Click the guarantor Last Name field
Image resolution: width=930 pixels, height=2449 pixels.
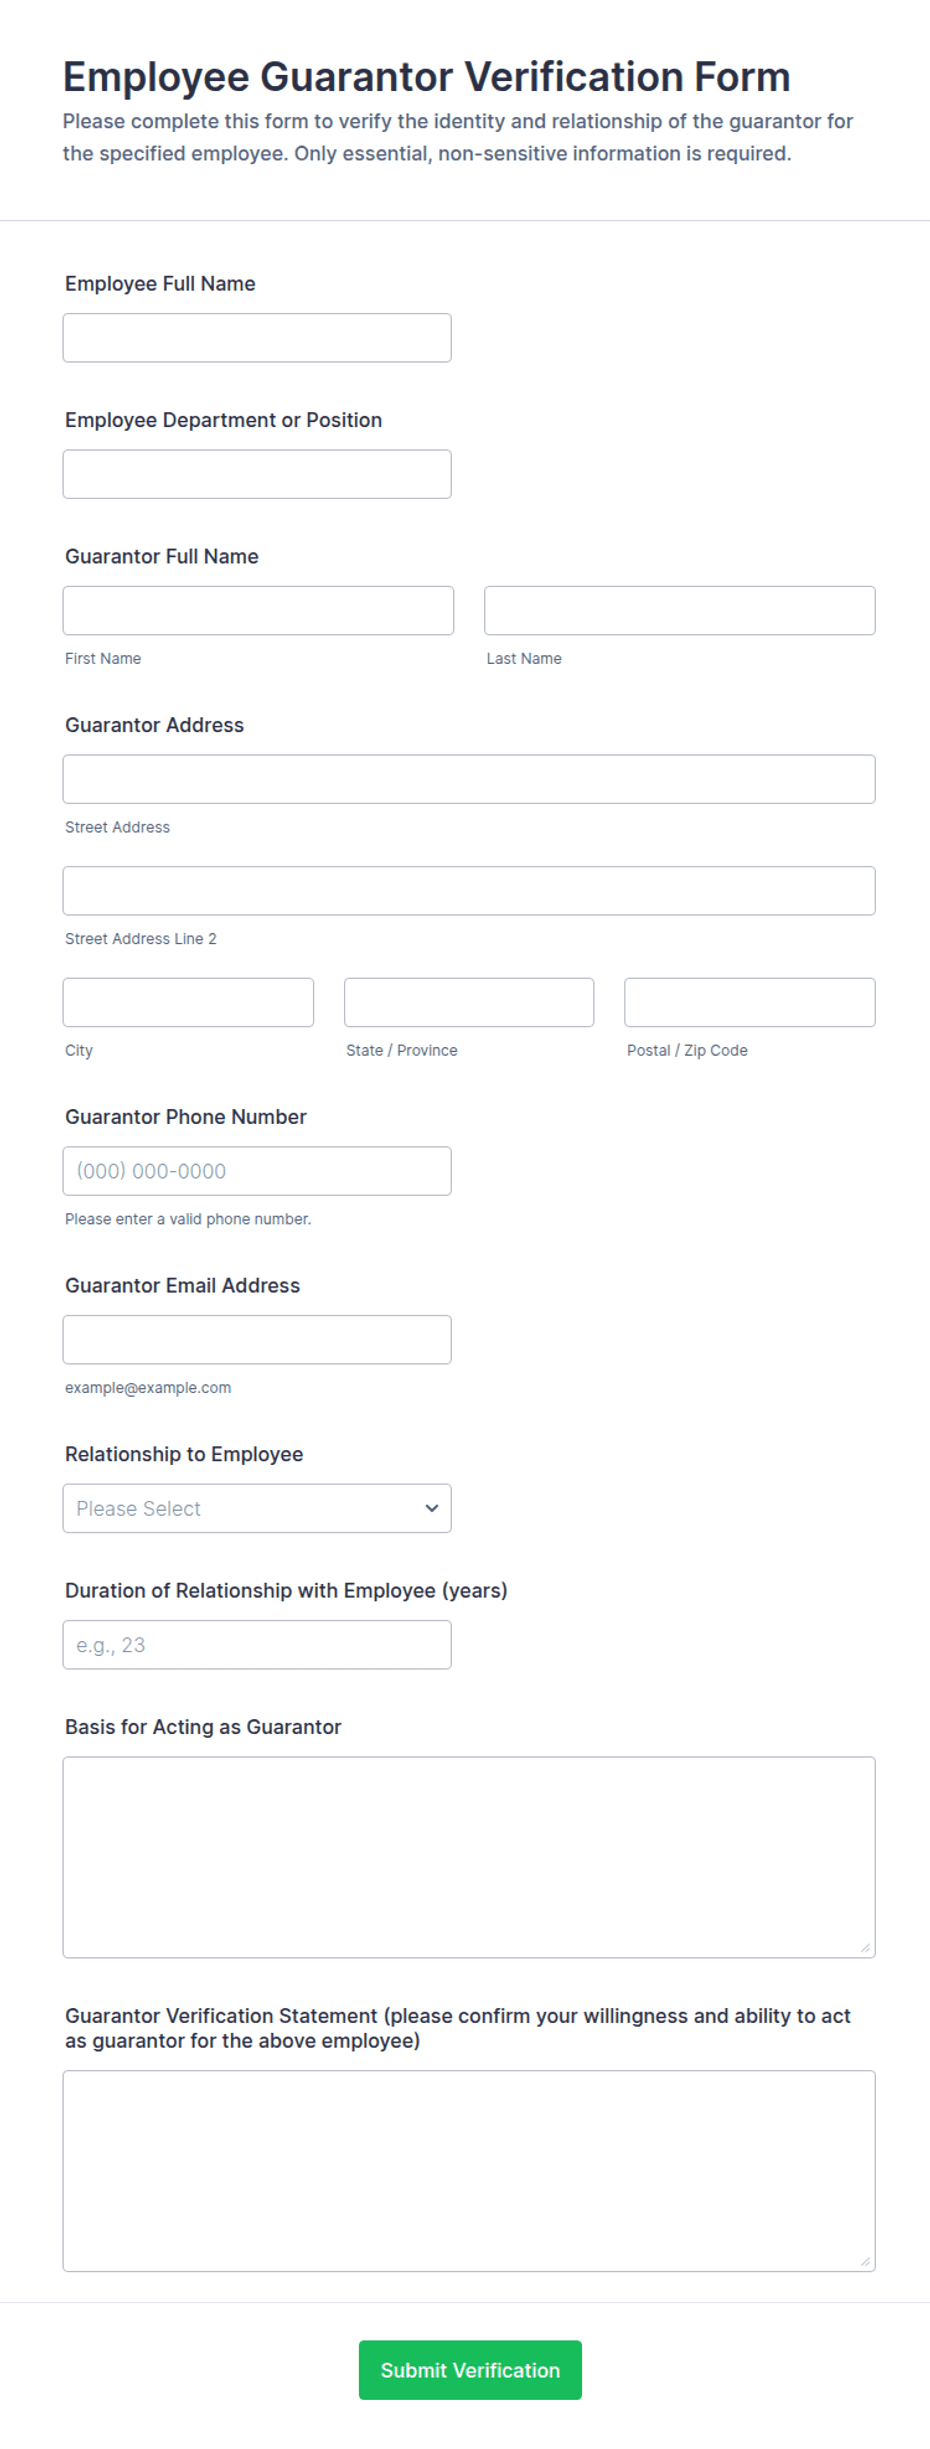(x=679, y=610)
